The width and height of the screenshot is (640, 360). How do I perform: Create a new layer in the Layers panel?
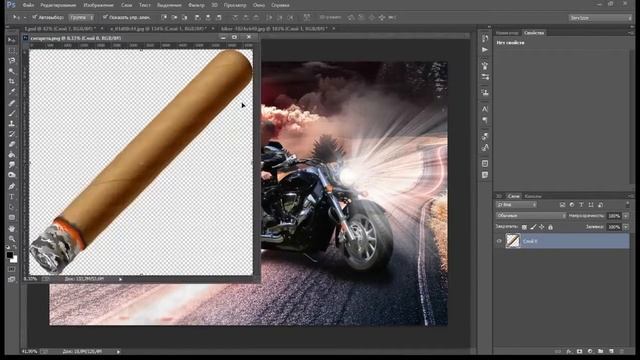pos(611,351)
